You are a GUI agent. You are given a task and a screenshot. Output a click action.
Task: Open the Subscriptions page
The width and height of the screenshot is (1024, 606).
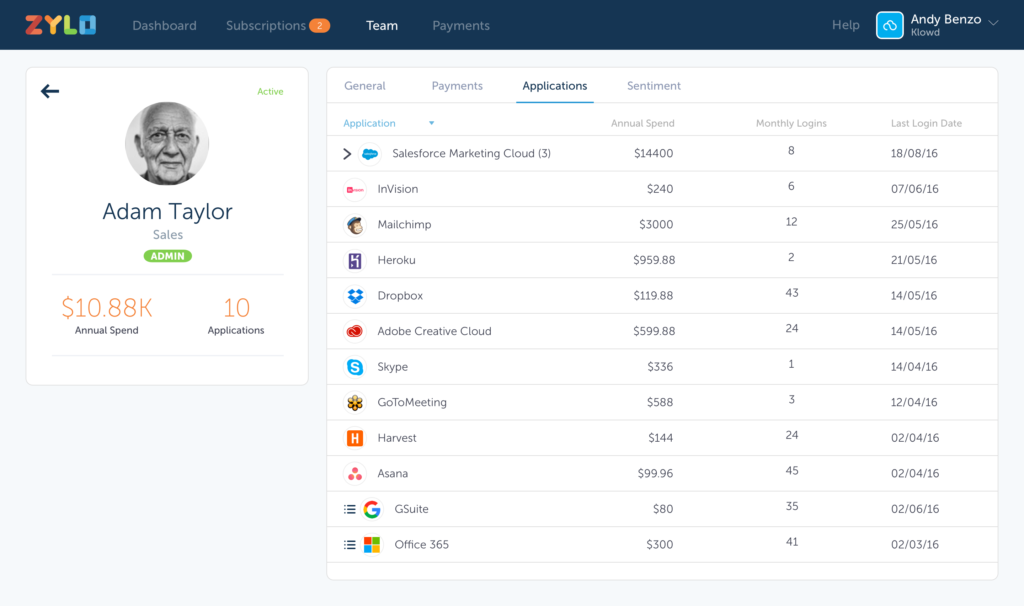click(x=266, y=25)
